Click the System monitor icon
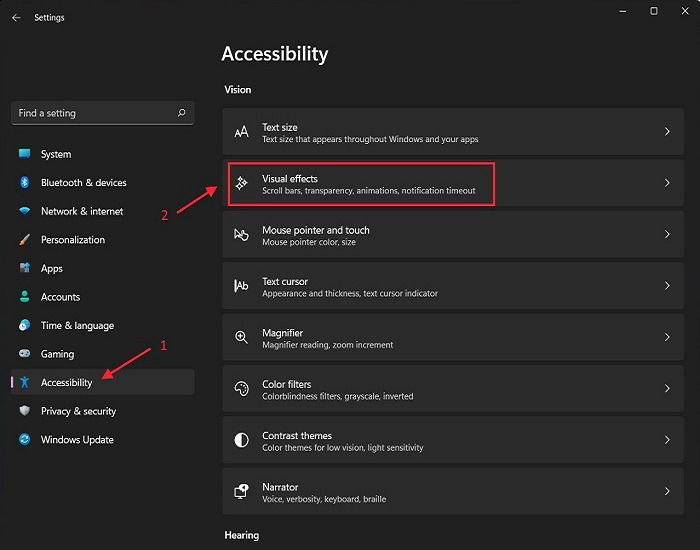 click(25, 154)
